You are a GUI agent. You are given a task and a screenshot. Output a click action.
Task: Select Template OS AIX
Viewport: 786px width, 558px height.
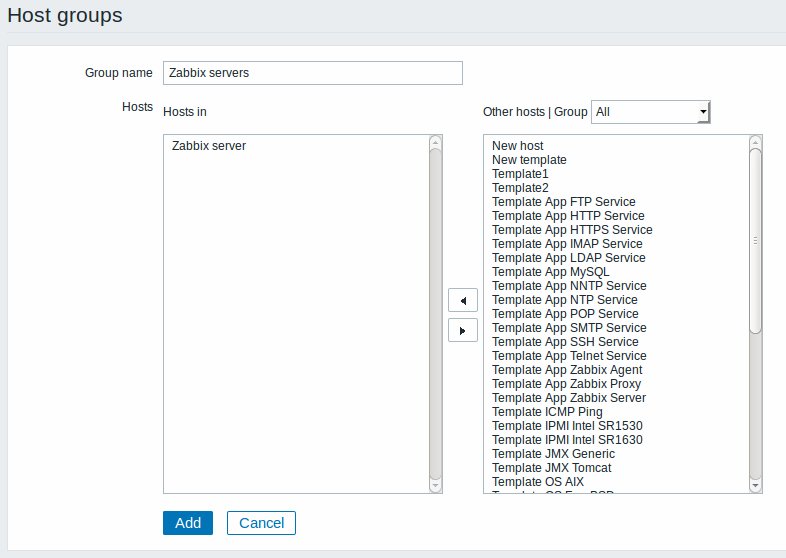pyautogui.click(x=538, y=482)
